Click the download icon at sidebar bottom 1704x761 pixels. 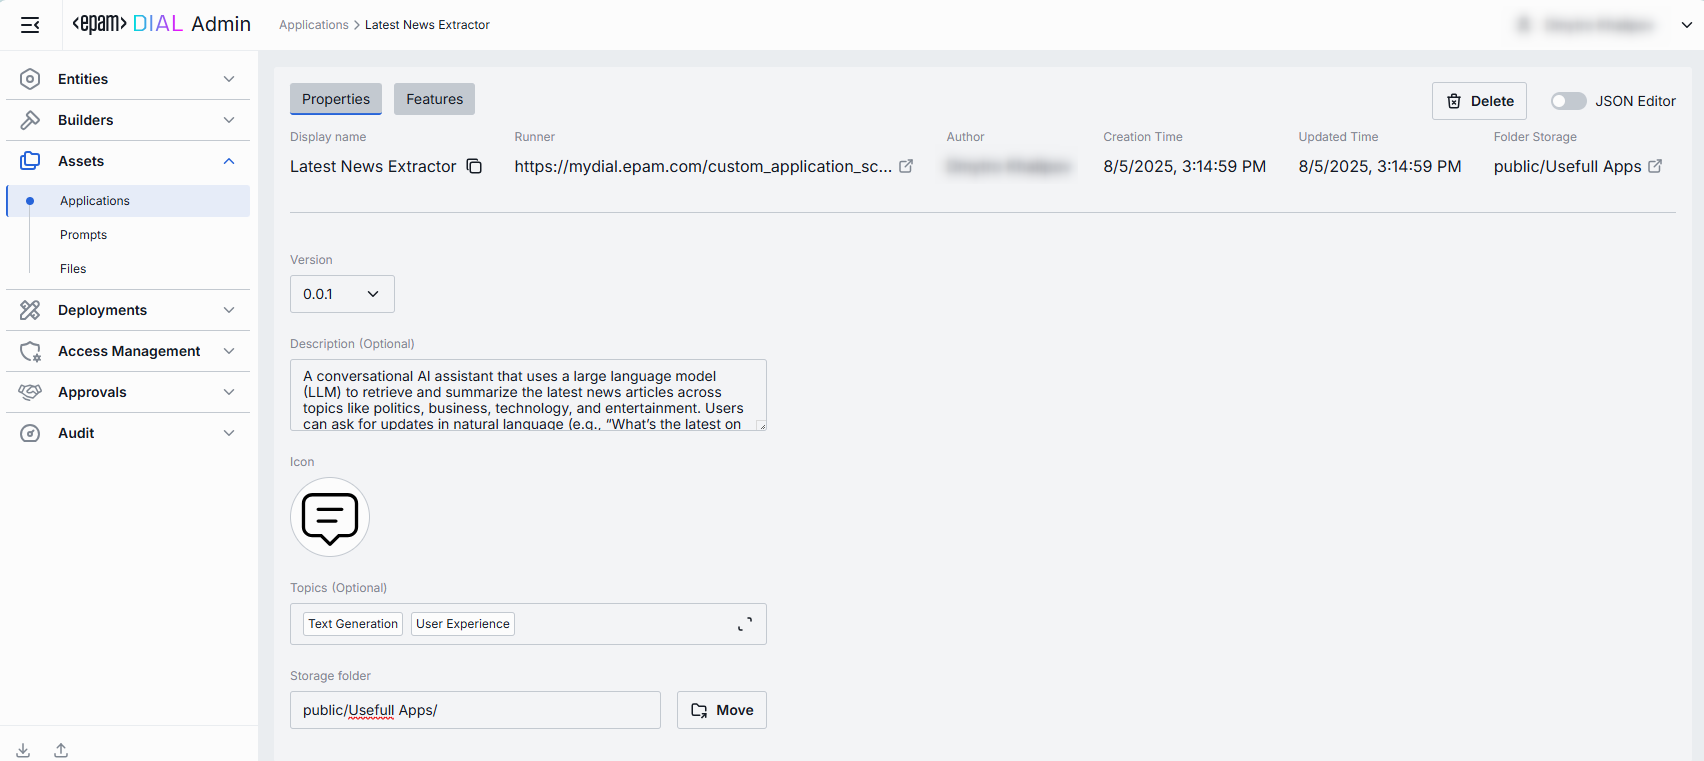(23, 750)
